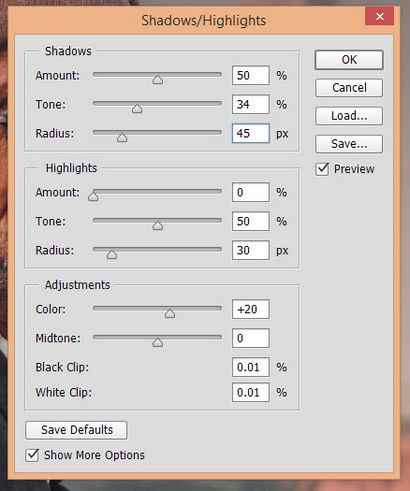This screenshot has height=491, width=410.
Task: Select the Black Clip percentage field
Action: 251,367
